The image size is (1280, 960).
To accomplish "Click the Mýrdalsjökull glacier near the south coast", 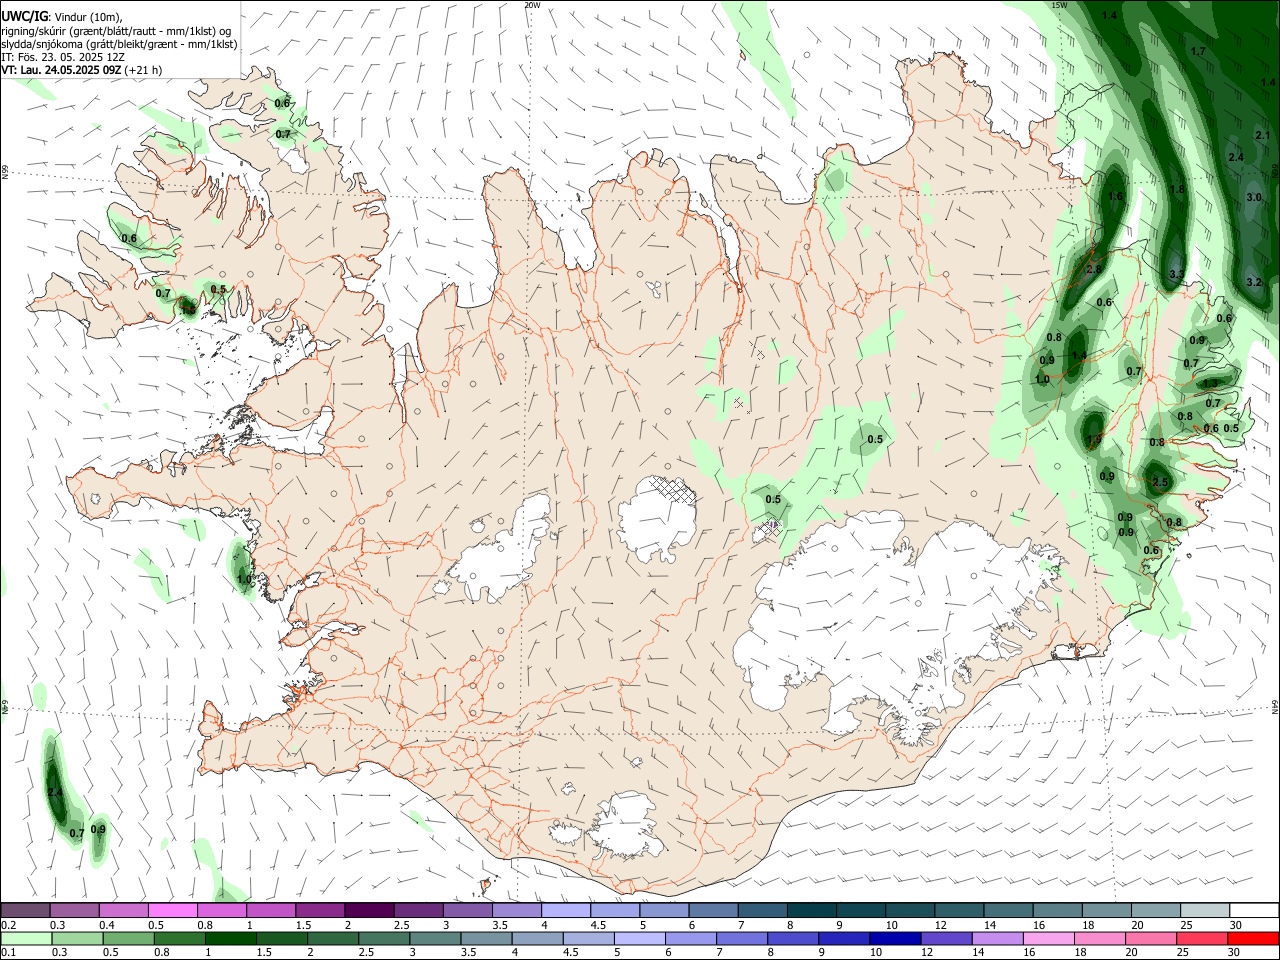I will pyautogui.click(x=625, y=825).
